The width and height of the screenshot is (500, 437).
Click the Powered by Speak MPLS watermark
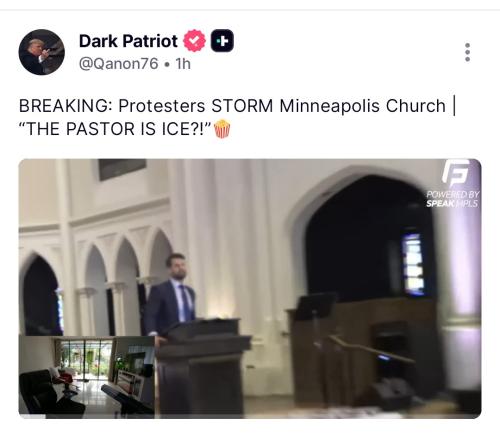click(x=452, y=199)
